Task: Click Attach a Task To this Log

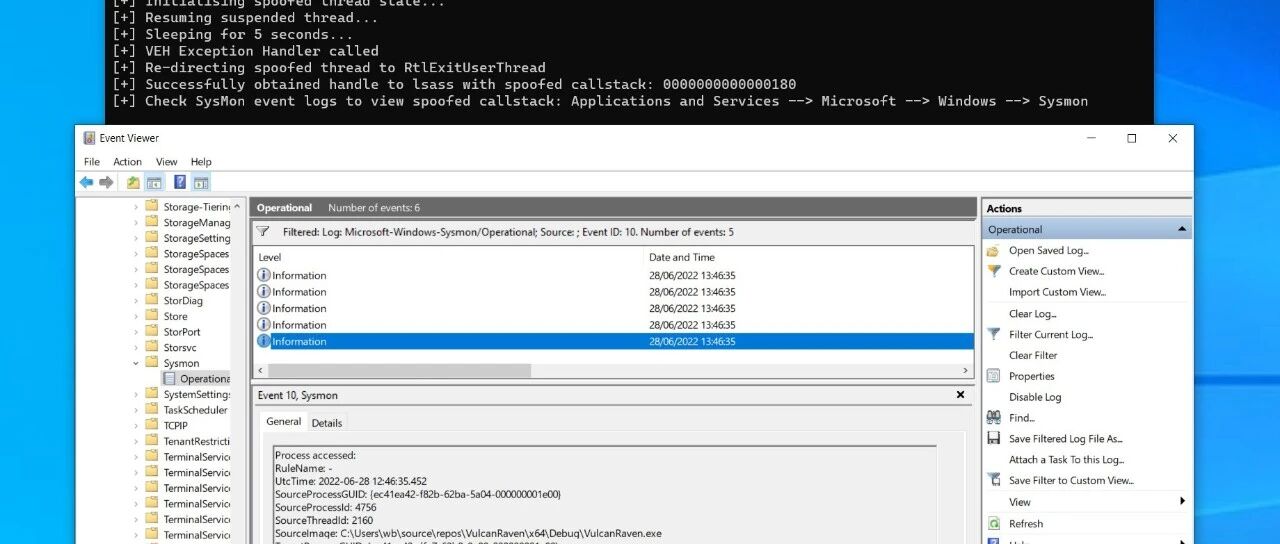Action: pos(1066,459)
